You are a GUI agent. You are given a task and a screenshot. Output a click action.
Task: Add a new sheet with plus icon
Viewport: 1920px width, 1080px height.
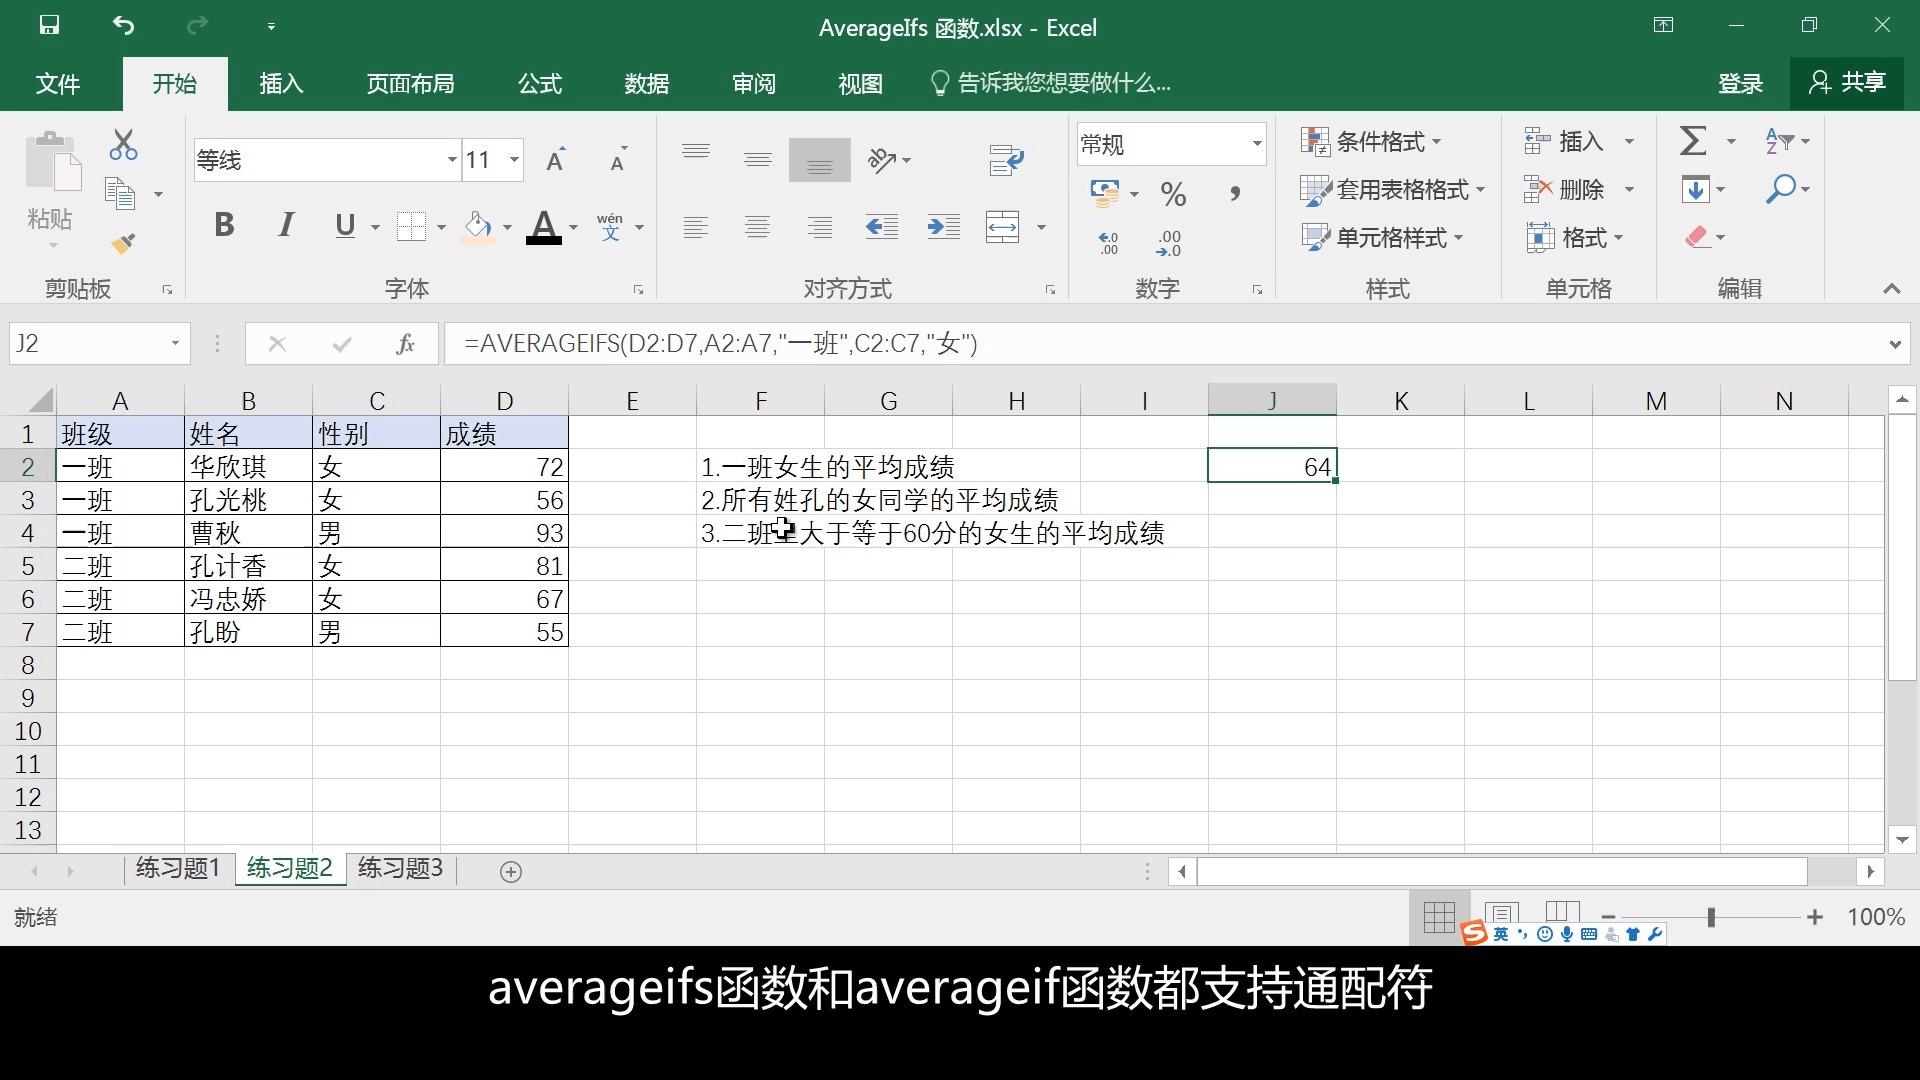tap(511, 872)
